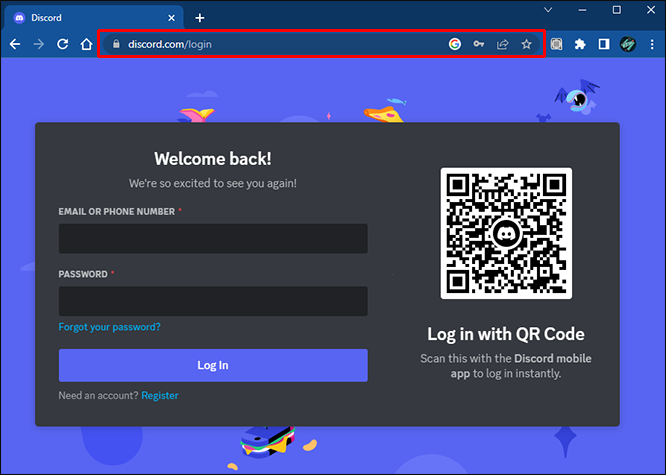
Task: Open the Register link
Action: (x=160, y=396)
